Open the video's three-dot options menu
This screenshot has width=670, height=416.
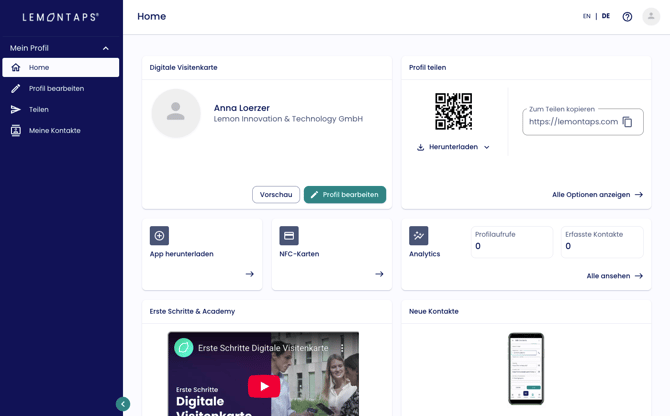pos(342,348)
